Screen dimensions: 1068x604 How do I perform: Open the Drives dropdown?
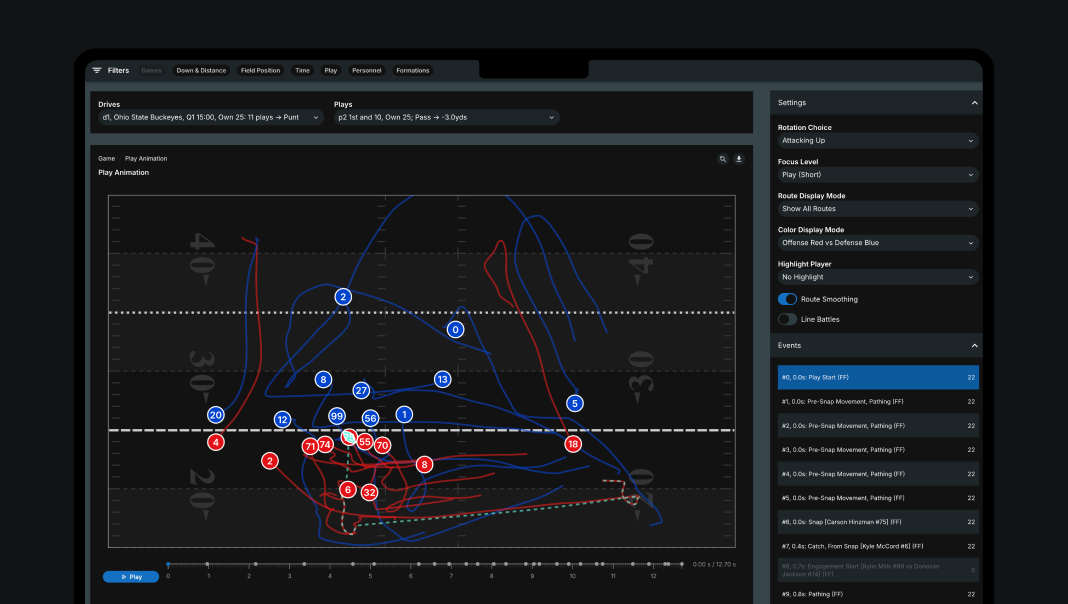pos(210,117)
